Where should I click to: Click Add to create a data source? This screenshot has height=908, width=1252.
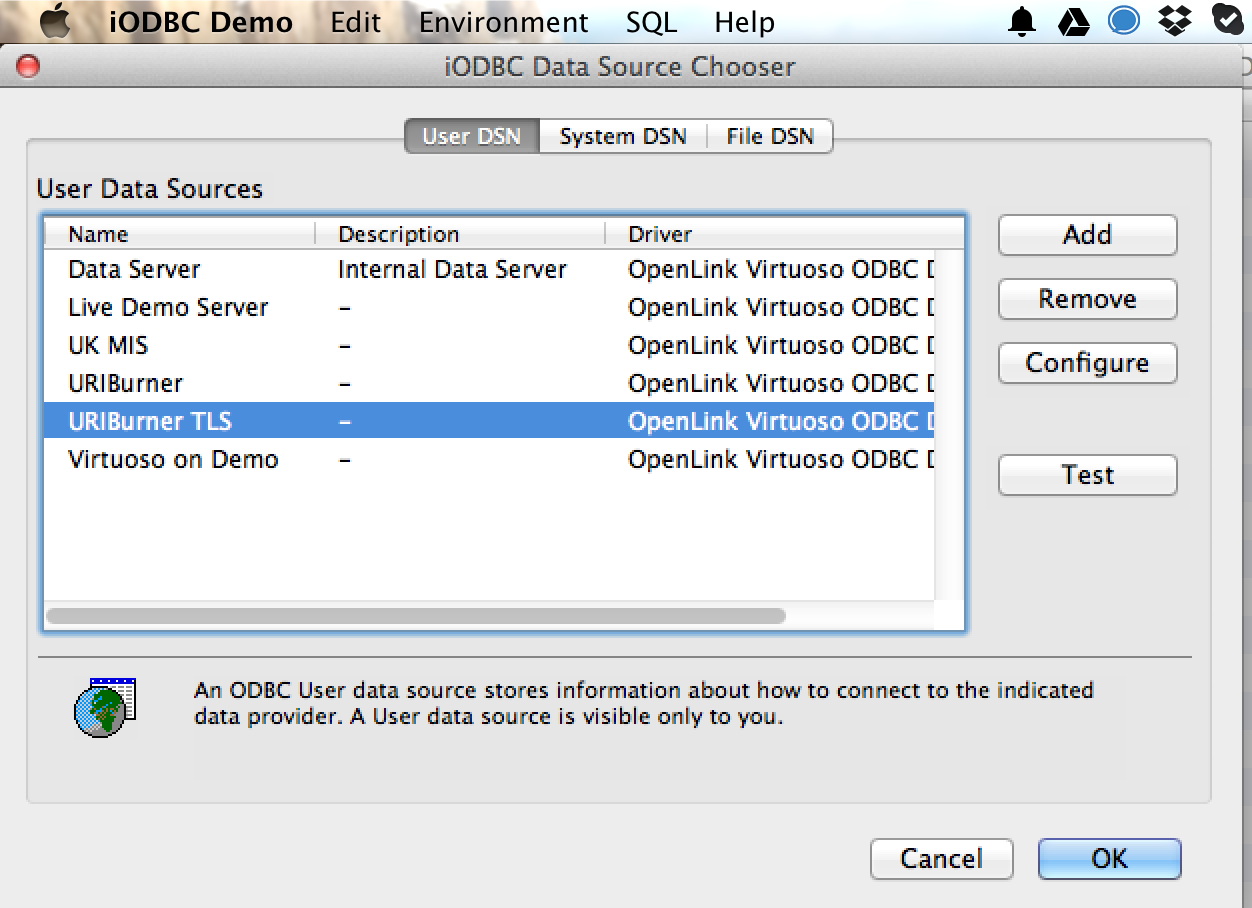click(1087, 235)
